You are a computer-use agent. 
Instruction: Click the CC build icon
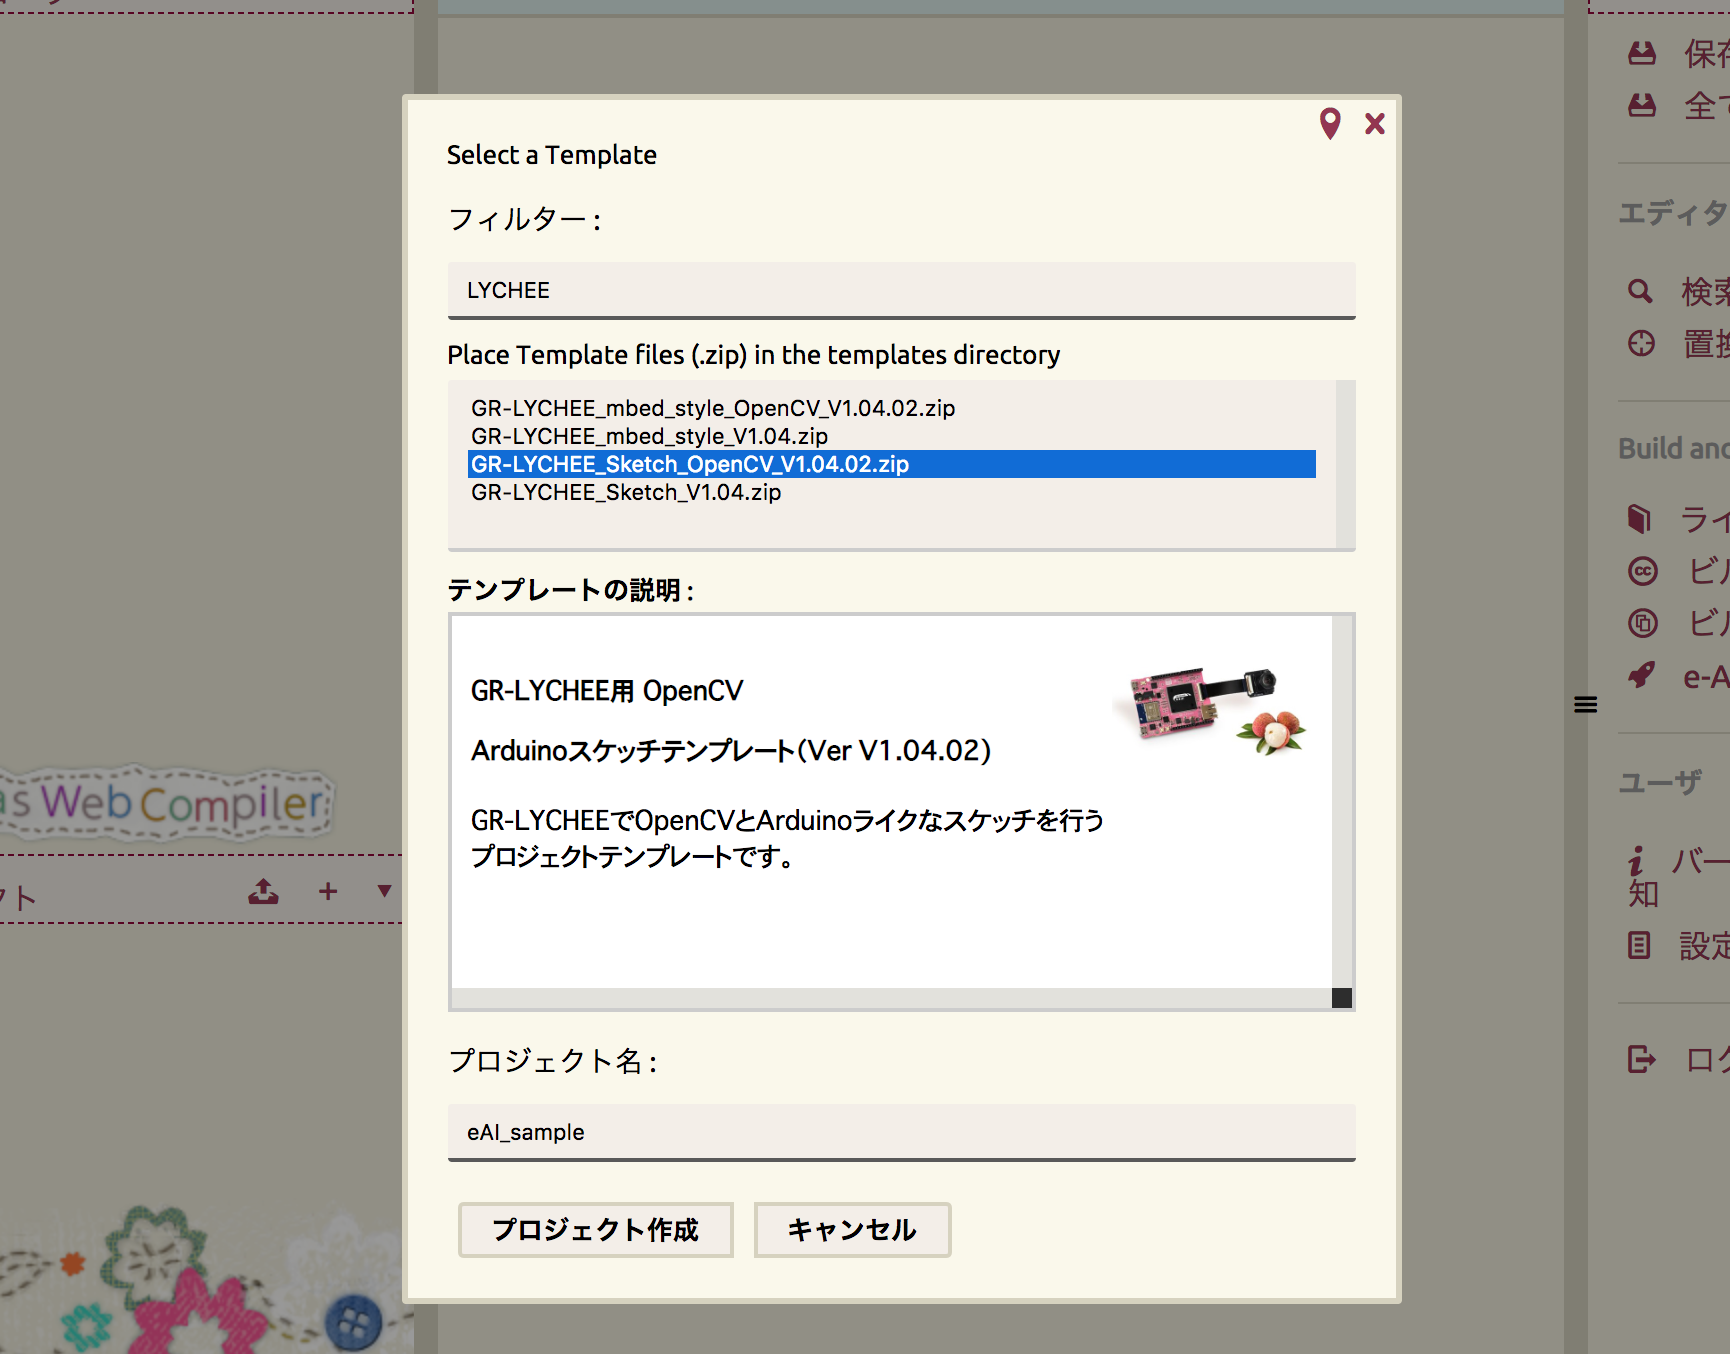[x=1643, y=571]
